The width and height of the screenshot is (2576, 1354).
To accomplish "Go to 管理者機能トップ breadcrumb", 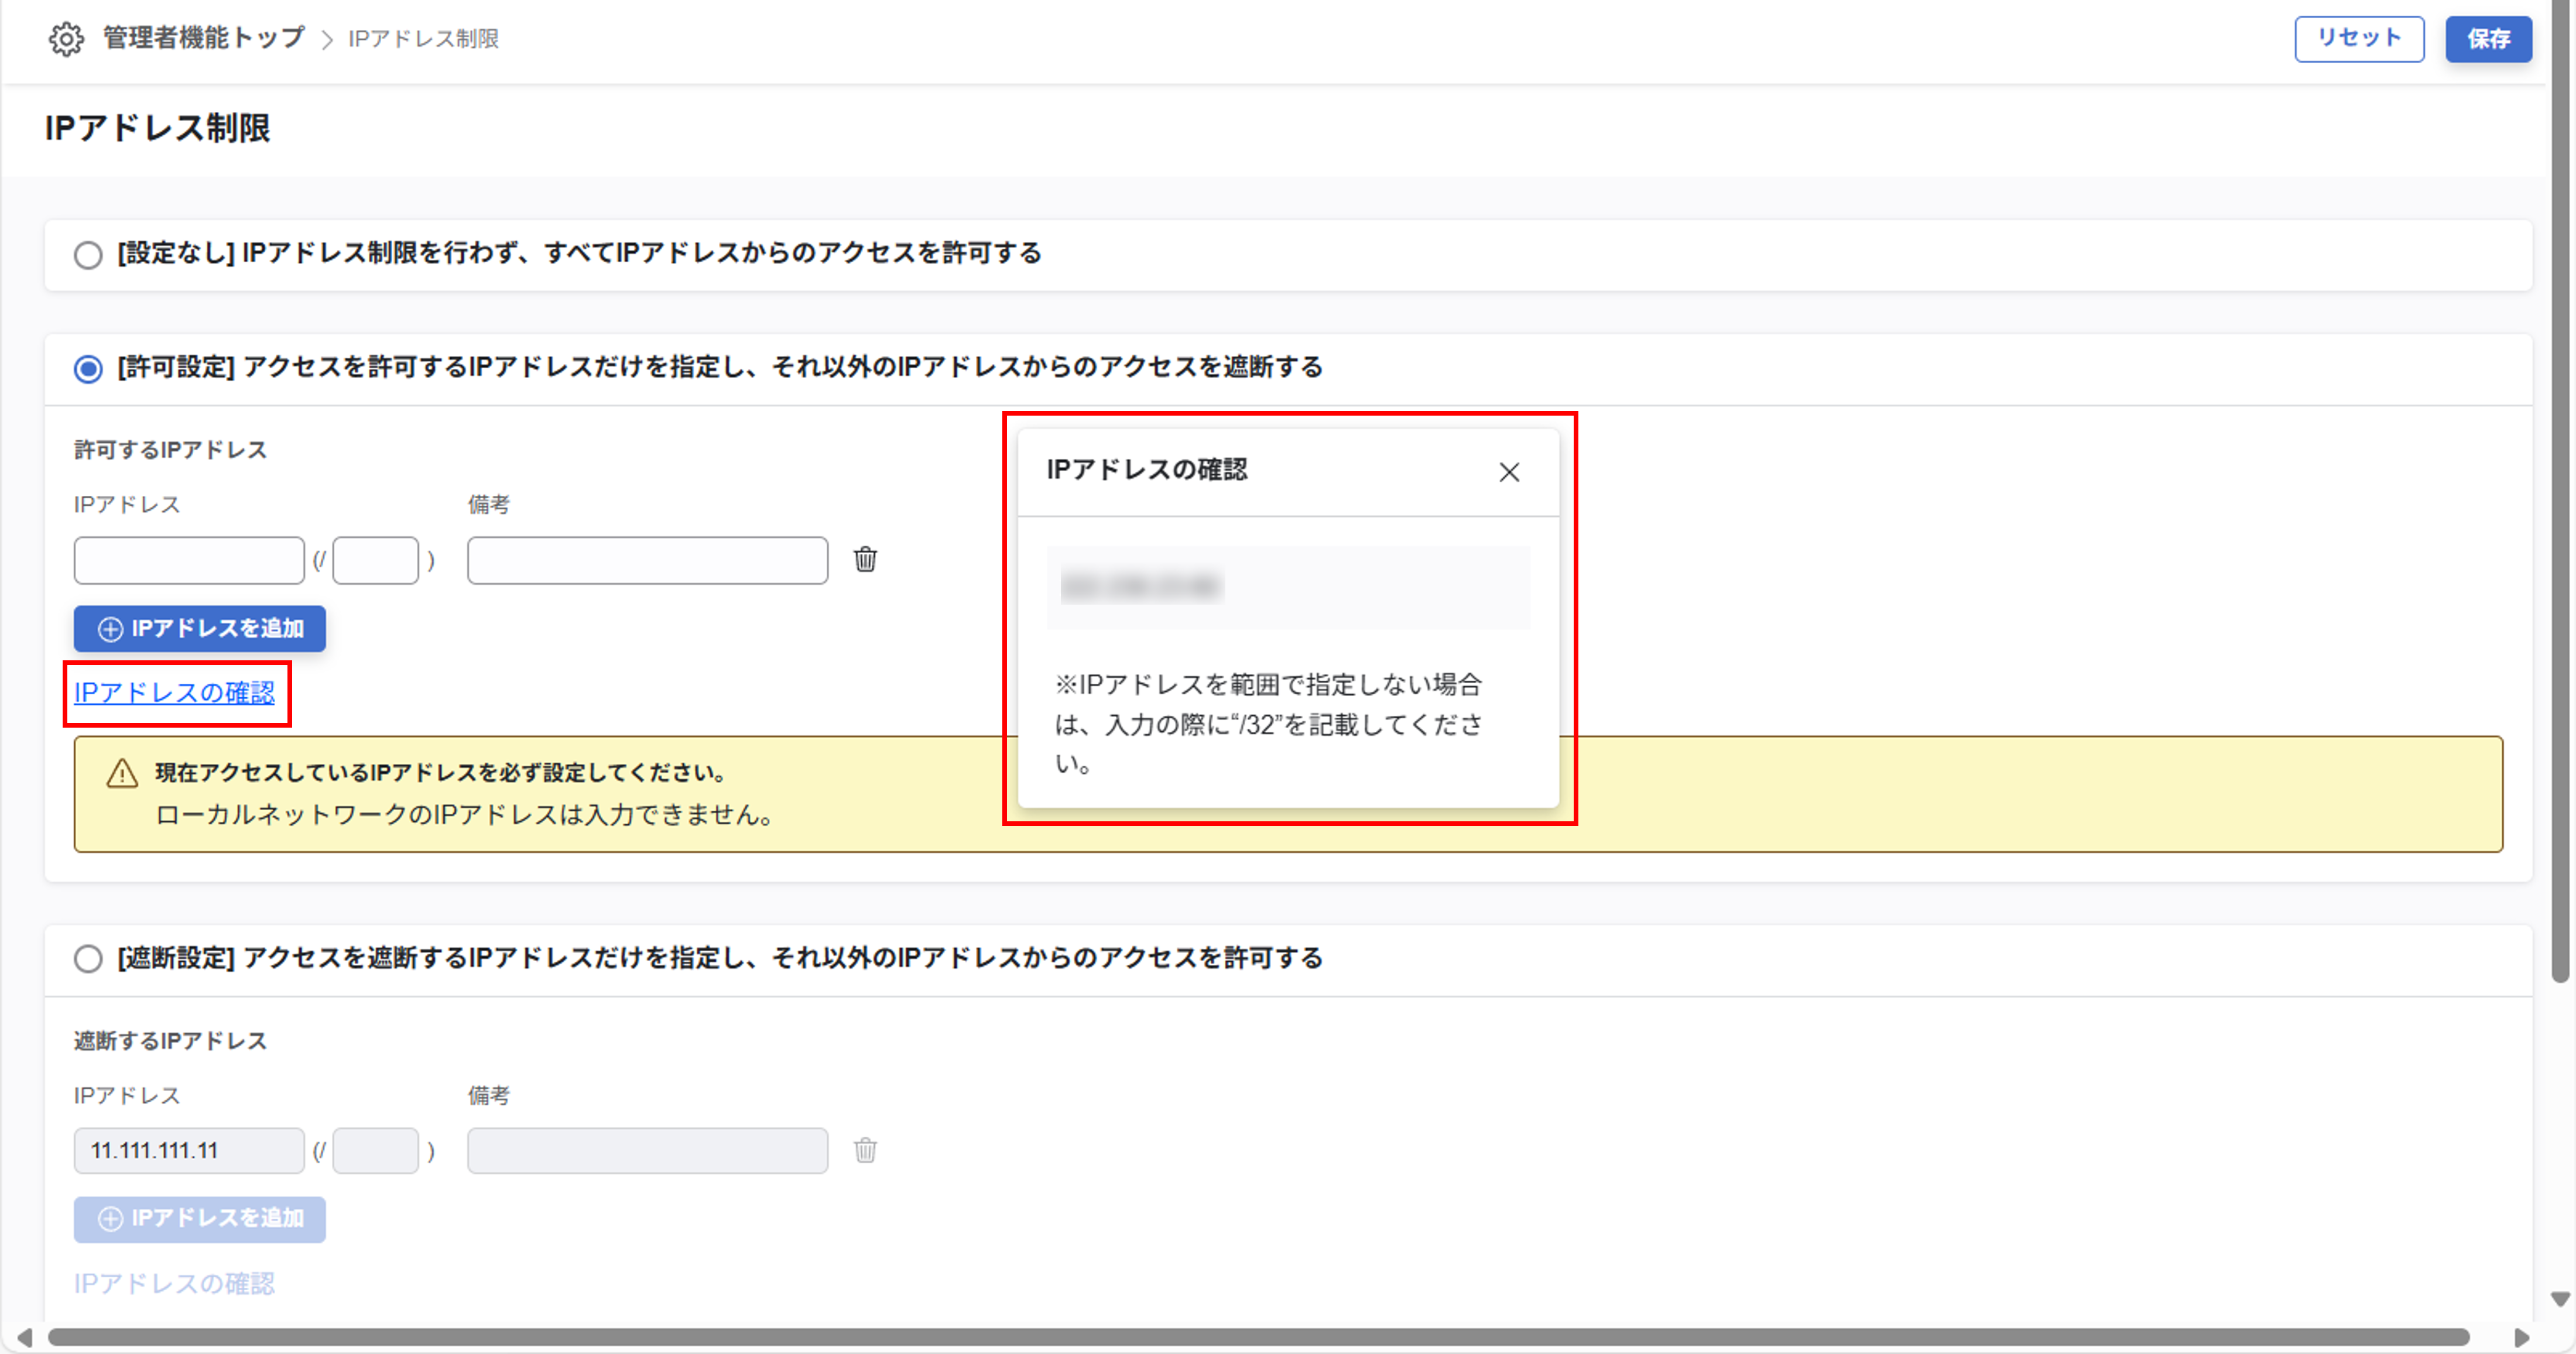I will 204,39.
